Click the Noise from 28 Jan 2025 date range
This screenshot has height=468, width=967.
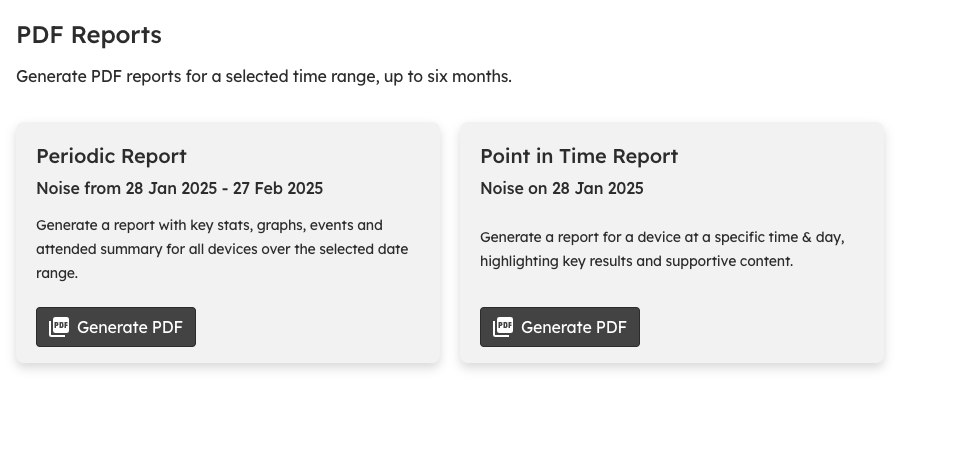click(179, 189)
